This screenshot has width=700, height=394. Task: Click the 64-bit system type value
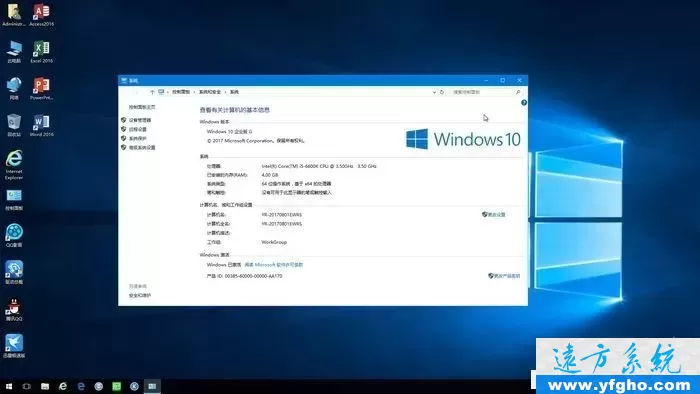296,184
